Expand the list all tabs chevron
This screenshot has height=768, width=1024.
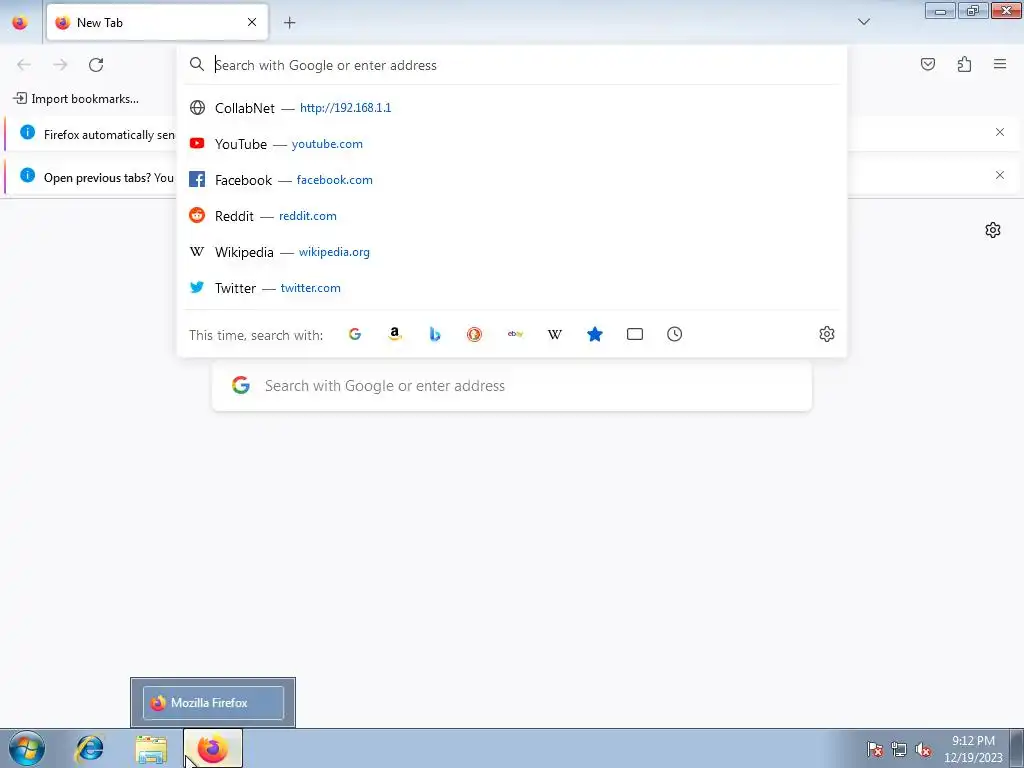pyautogui.click(x=863, y=22)
